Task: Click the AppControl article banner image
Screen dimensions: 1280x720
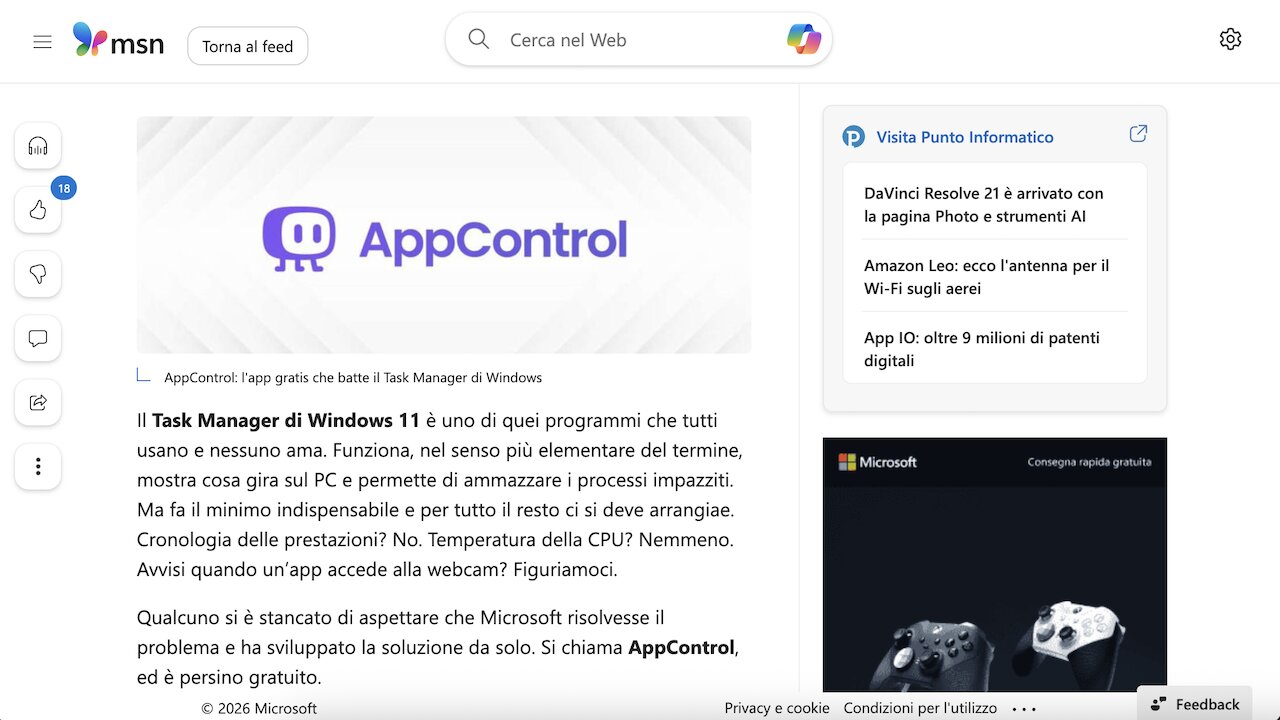Action: [x=444, y=235]
